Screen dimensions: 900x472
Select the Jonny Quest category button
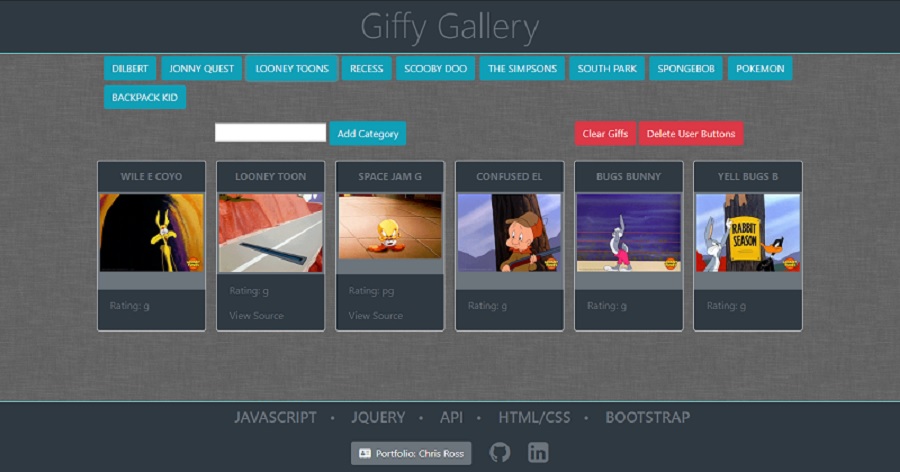tap(201, 68)
